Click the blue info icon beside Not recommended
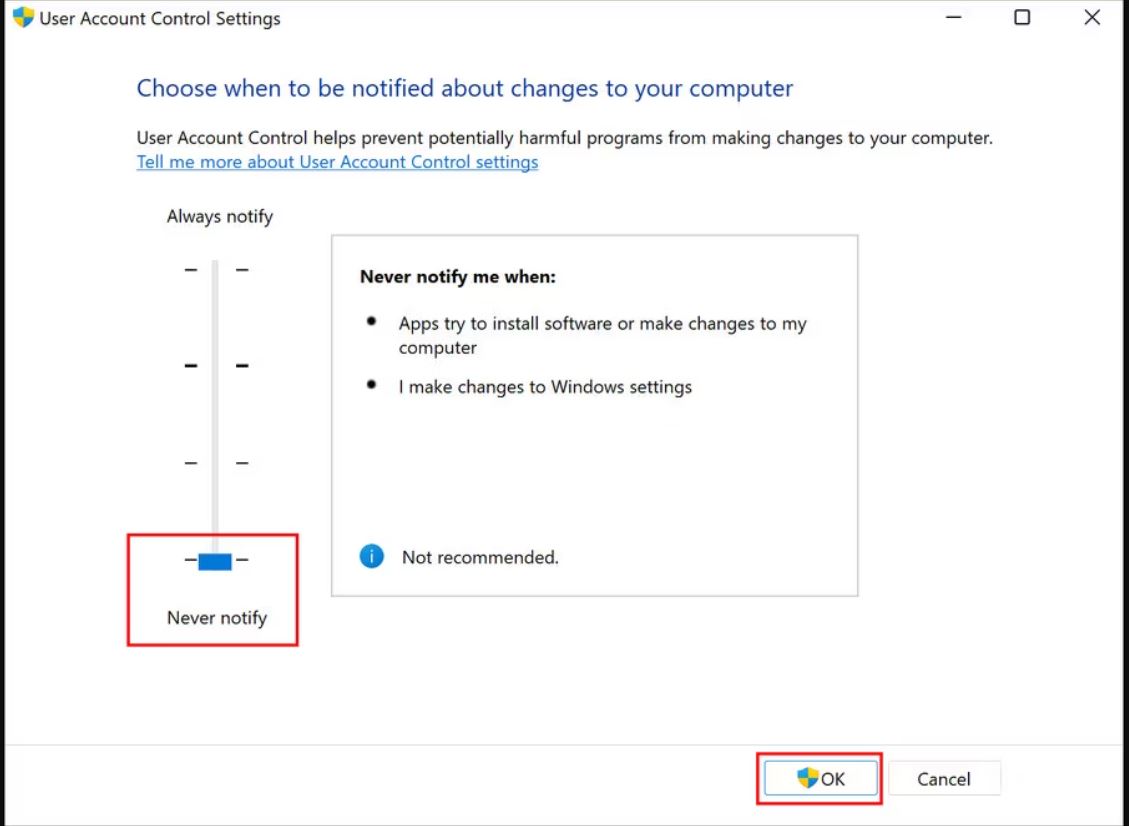Screen dimensions: 1129x826 372,557
